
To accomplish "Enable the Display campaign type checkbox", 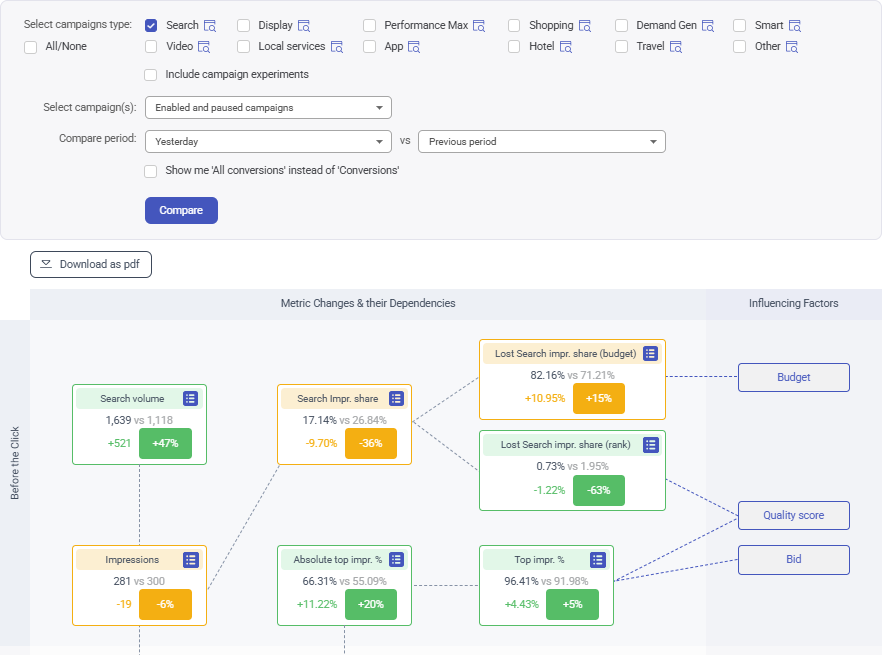I will point(243,24).
